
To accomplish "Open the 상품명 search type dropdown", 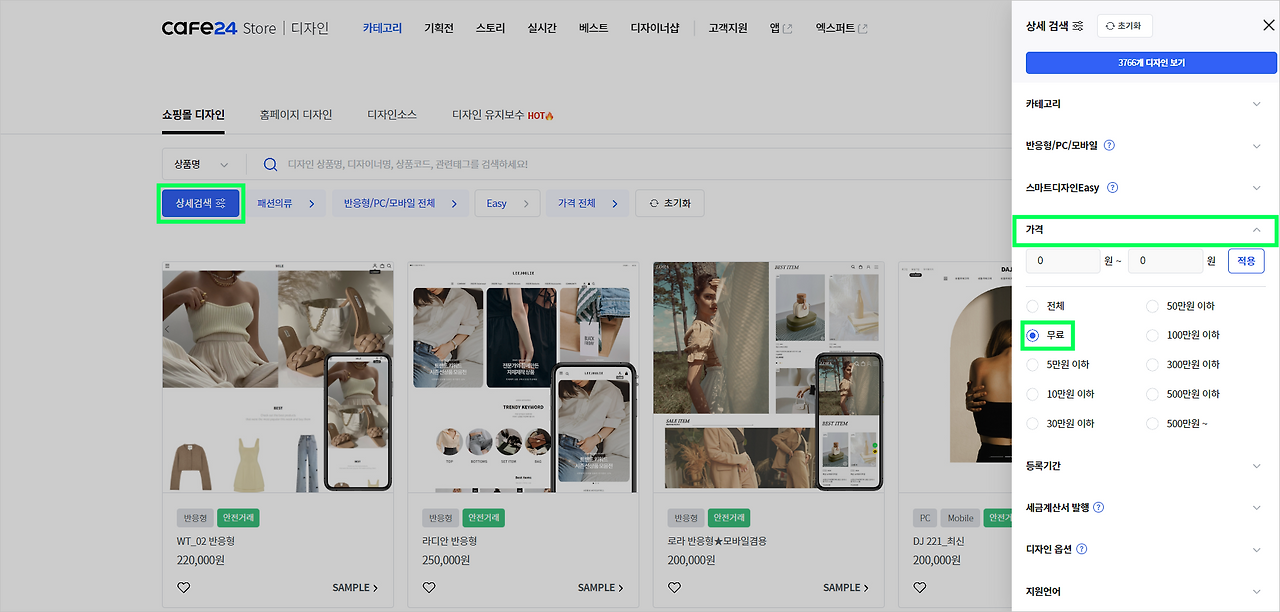I will pos(202,164).
